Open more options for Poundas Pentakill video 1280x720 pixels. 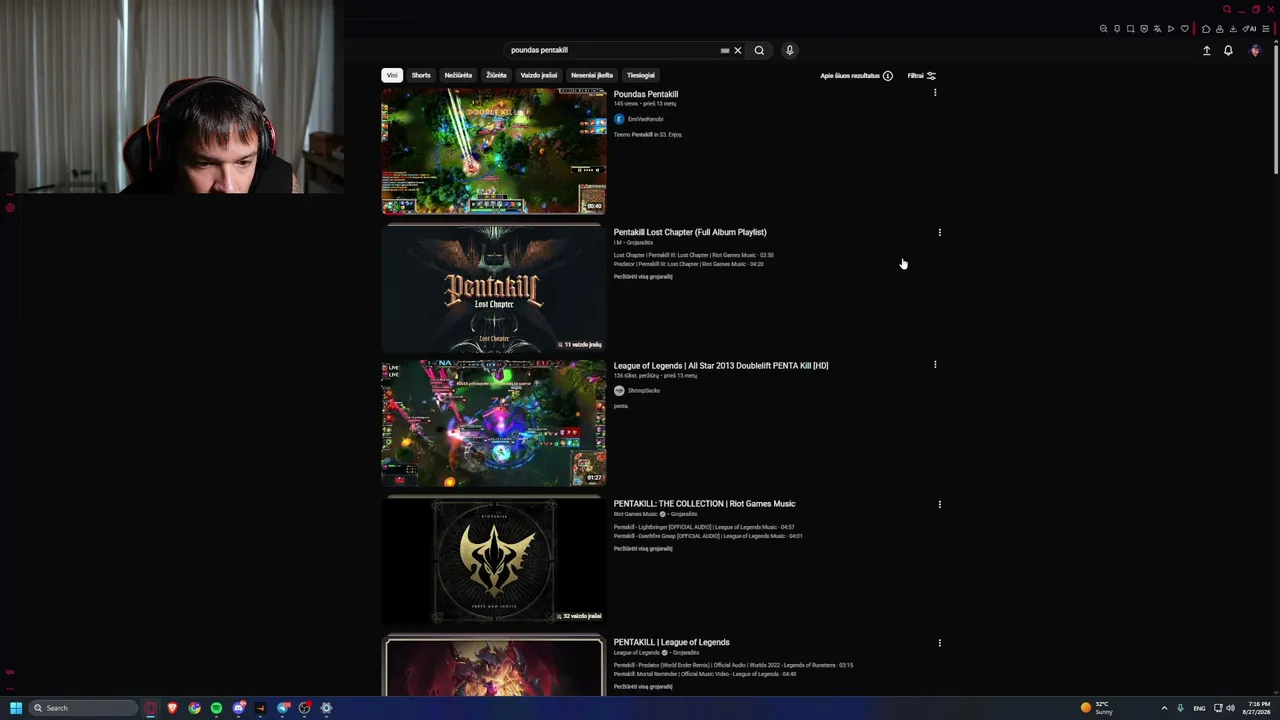pos(935,93)
